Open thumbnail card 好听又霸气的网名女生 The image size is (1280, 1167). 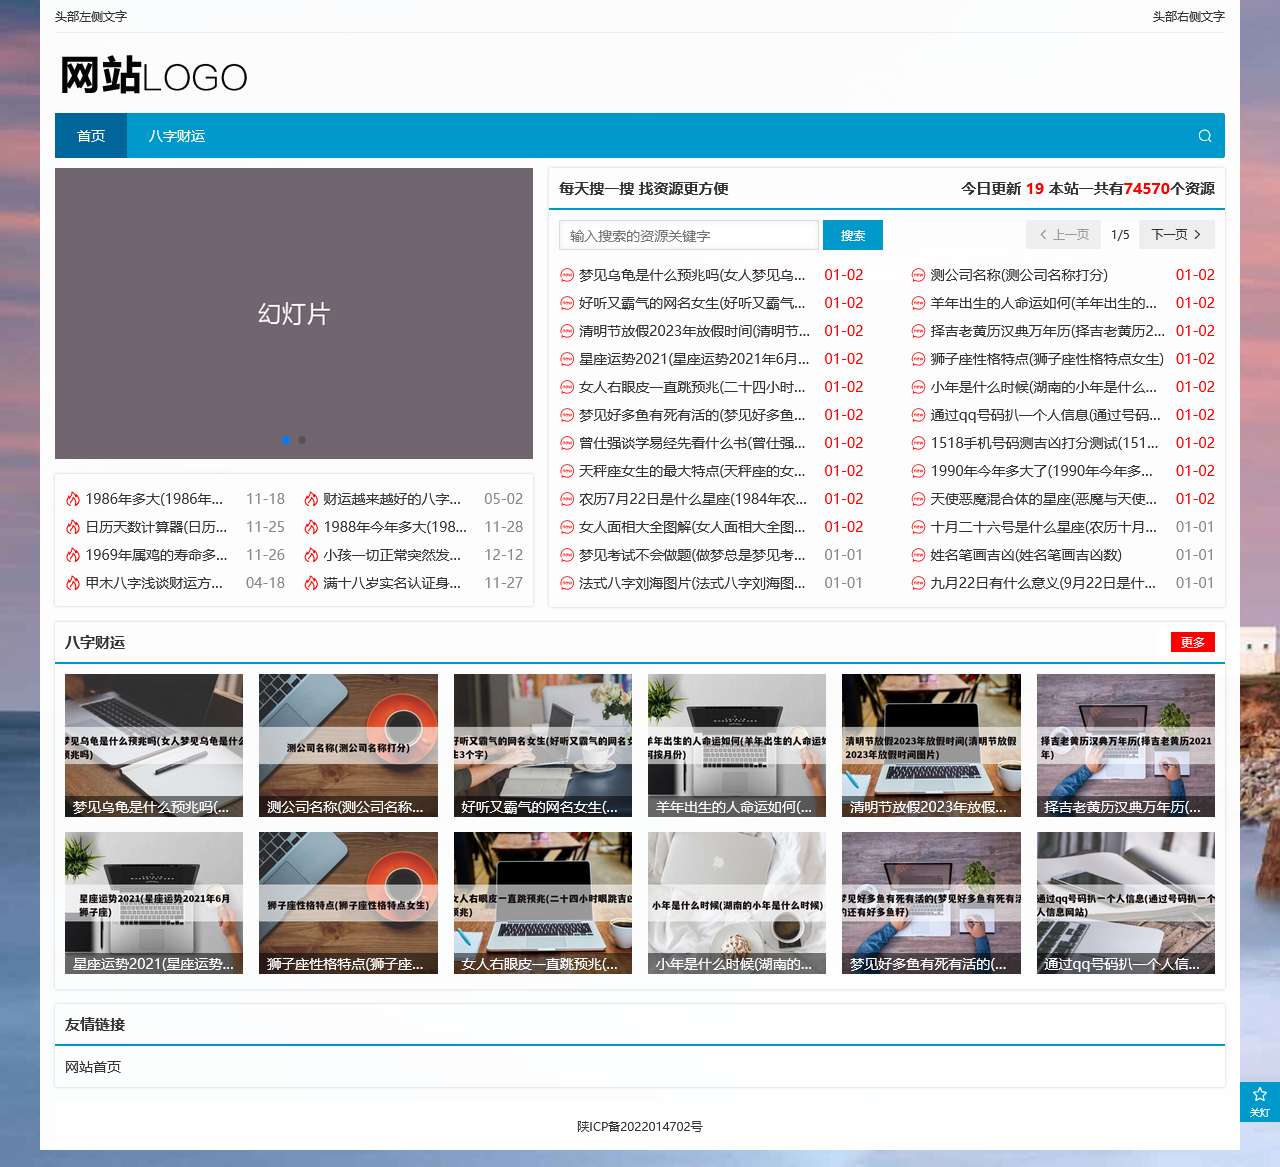tap(543, 745)
